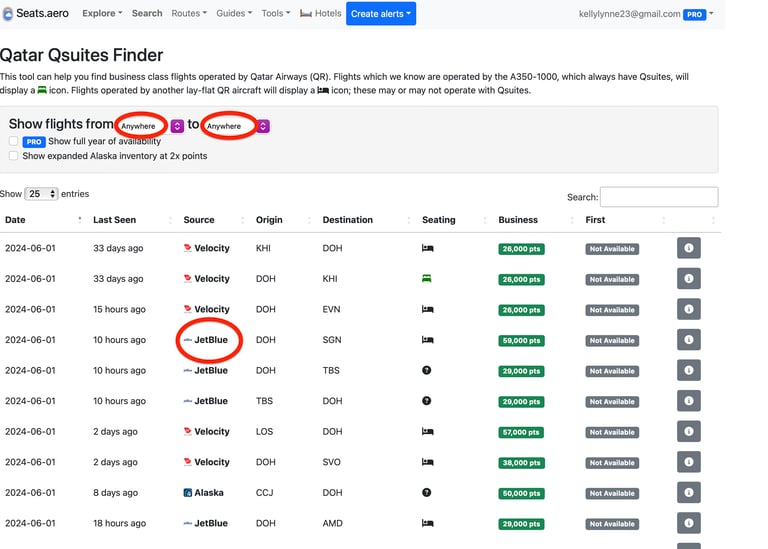Open info for DOH to SVO row
Image resolution: width=768 pixels, height=549 pixels.
point(689,462)
